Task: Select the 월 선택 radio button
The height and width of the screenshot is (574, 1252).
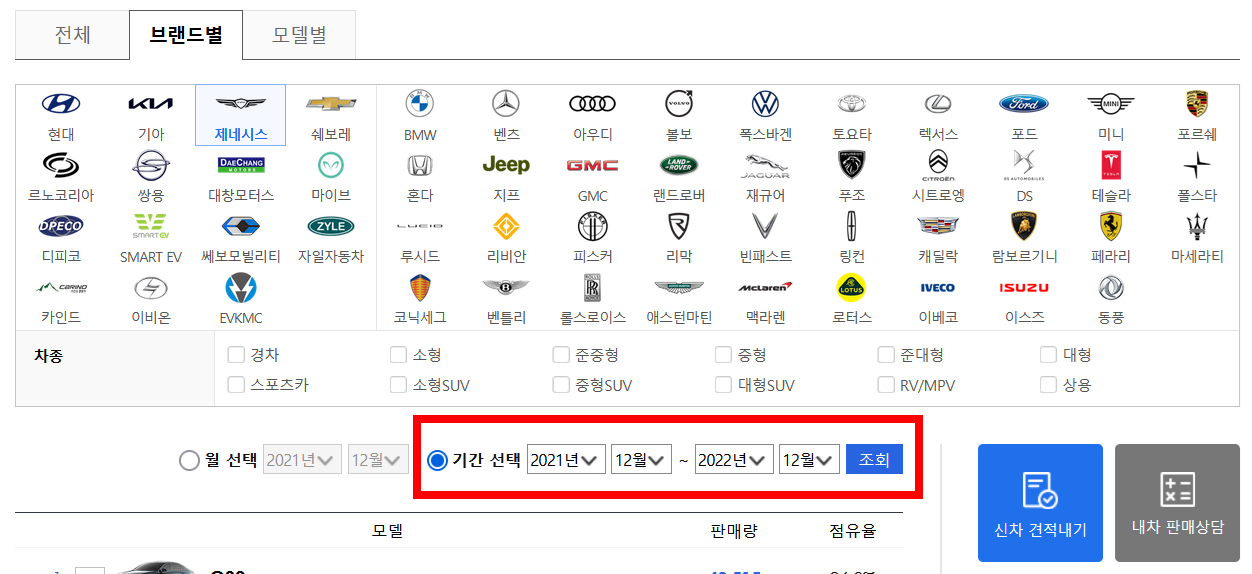Action: click(189, 460)
